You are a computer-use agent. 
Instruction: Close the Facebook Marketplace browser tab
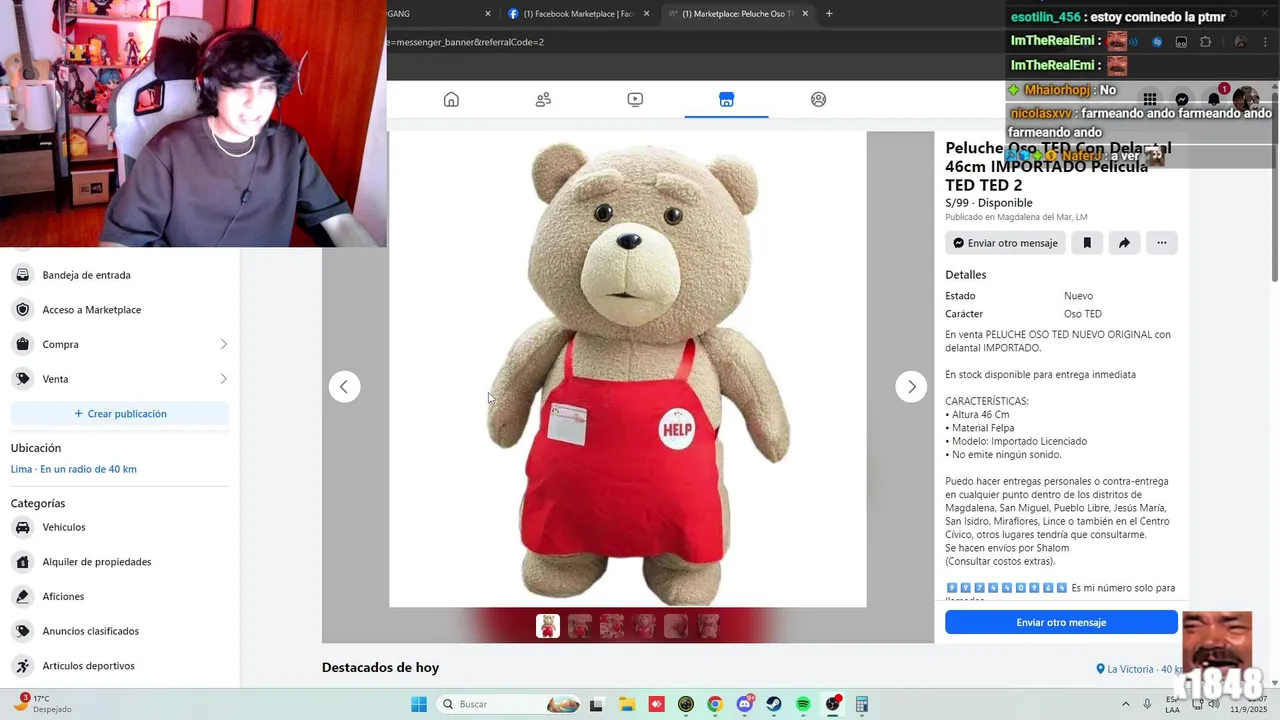647,14
